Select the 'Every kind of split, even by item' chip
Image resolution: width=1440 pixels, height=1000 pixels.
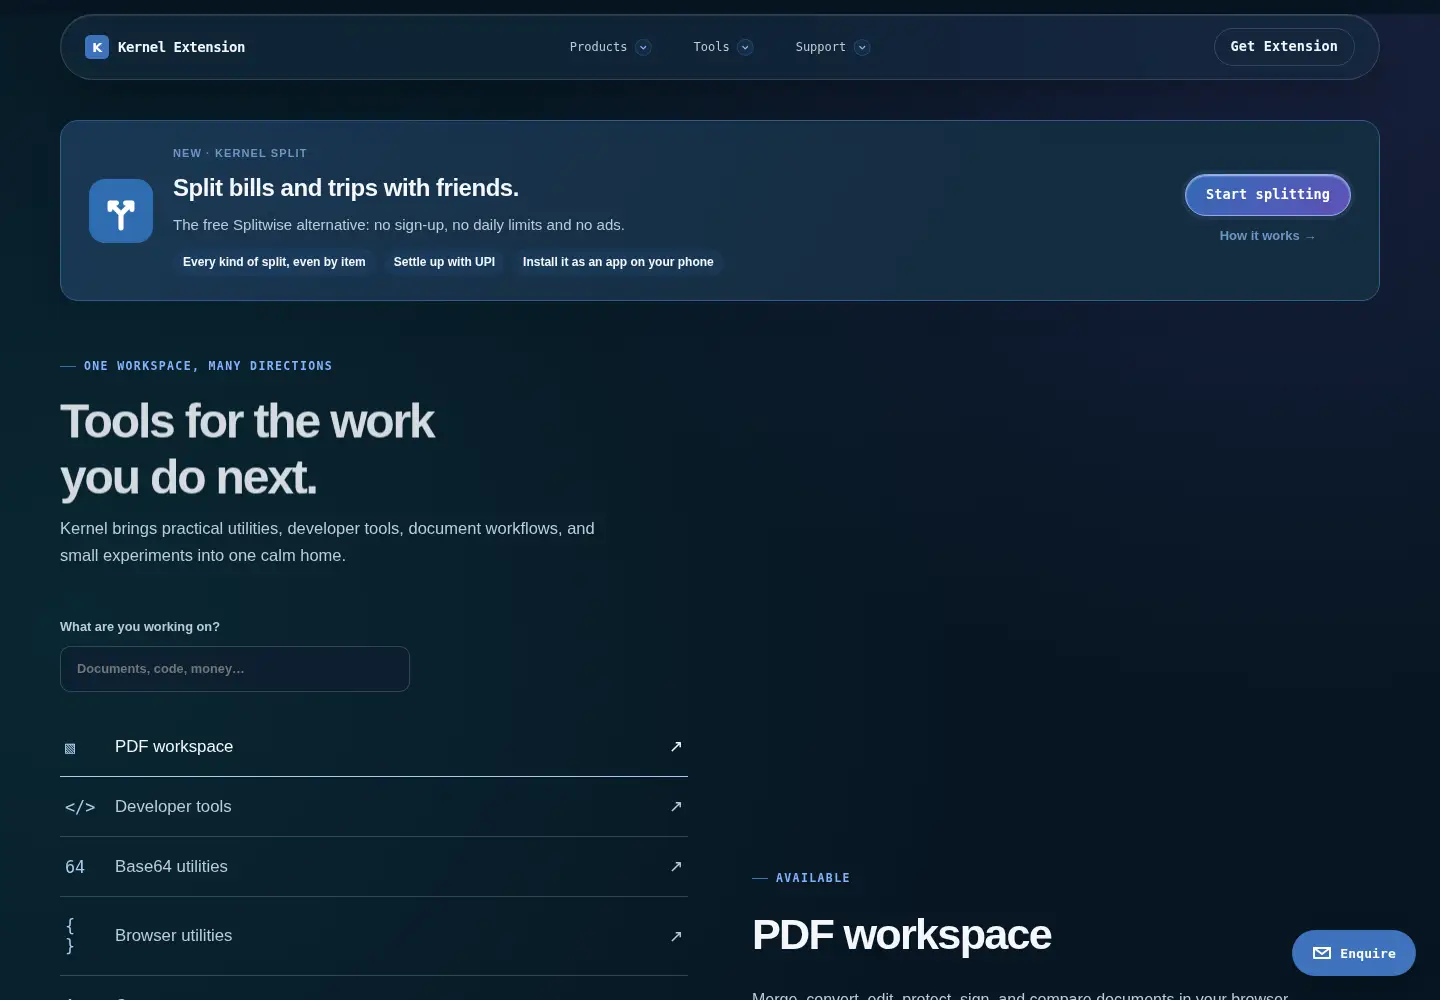[x=274, y=262]
